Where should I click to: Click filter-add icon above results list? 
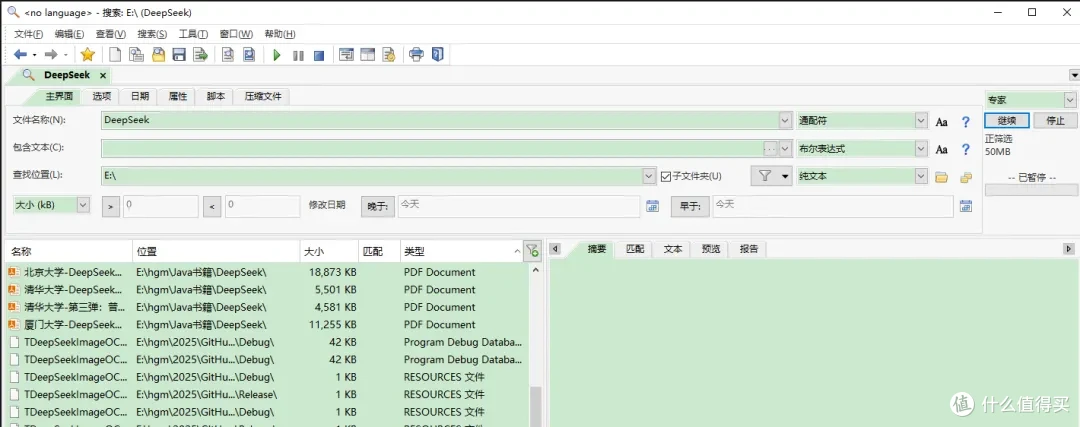[532, 251]
